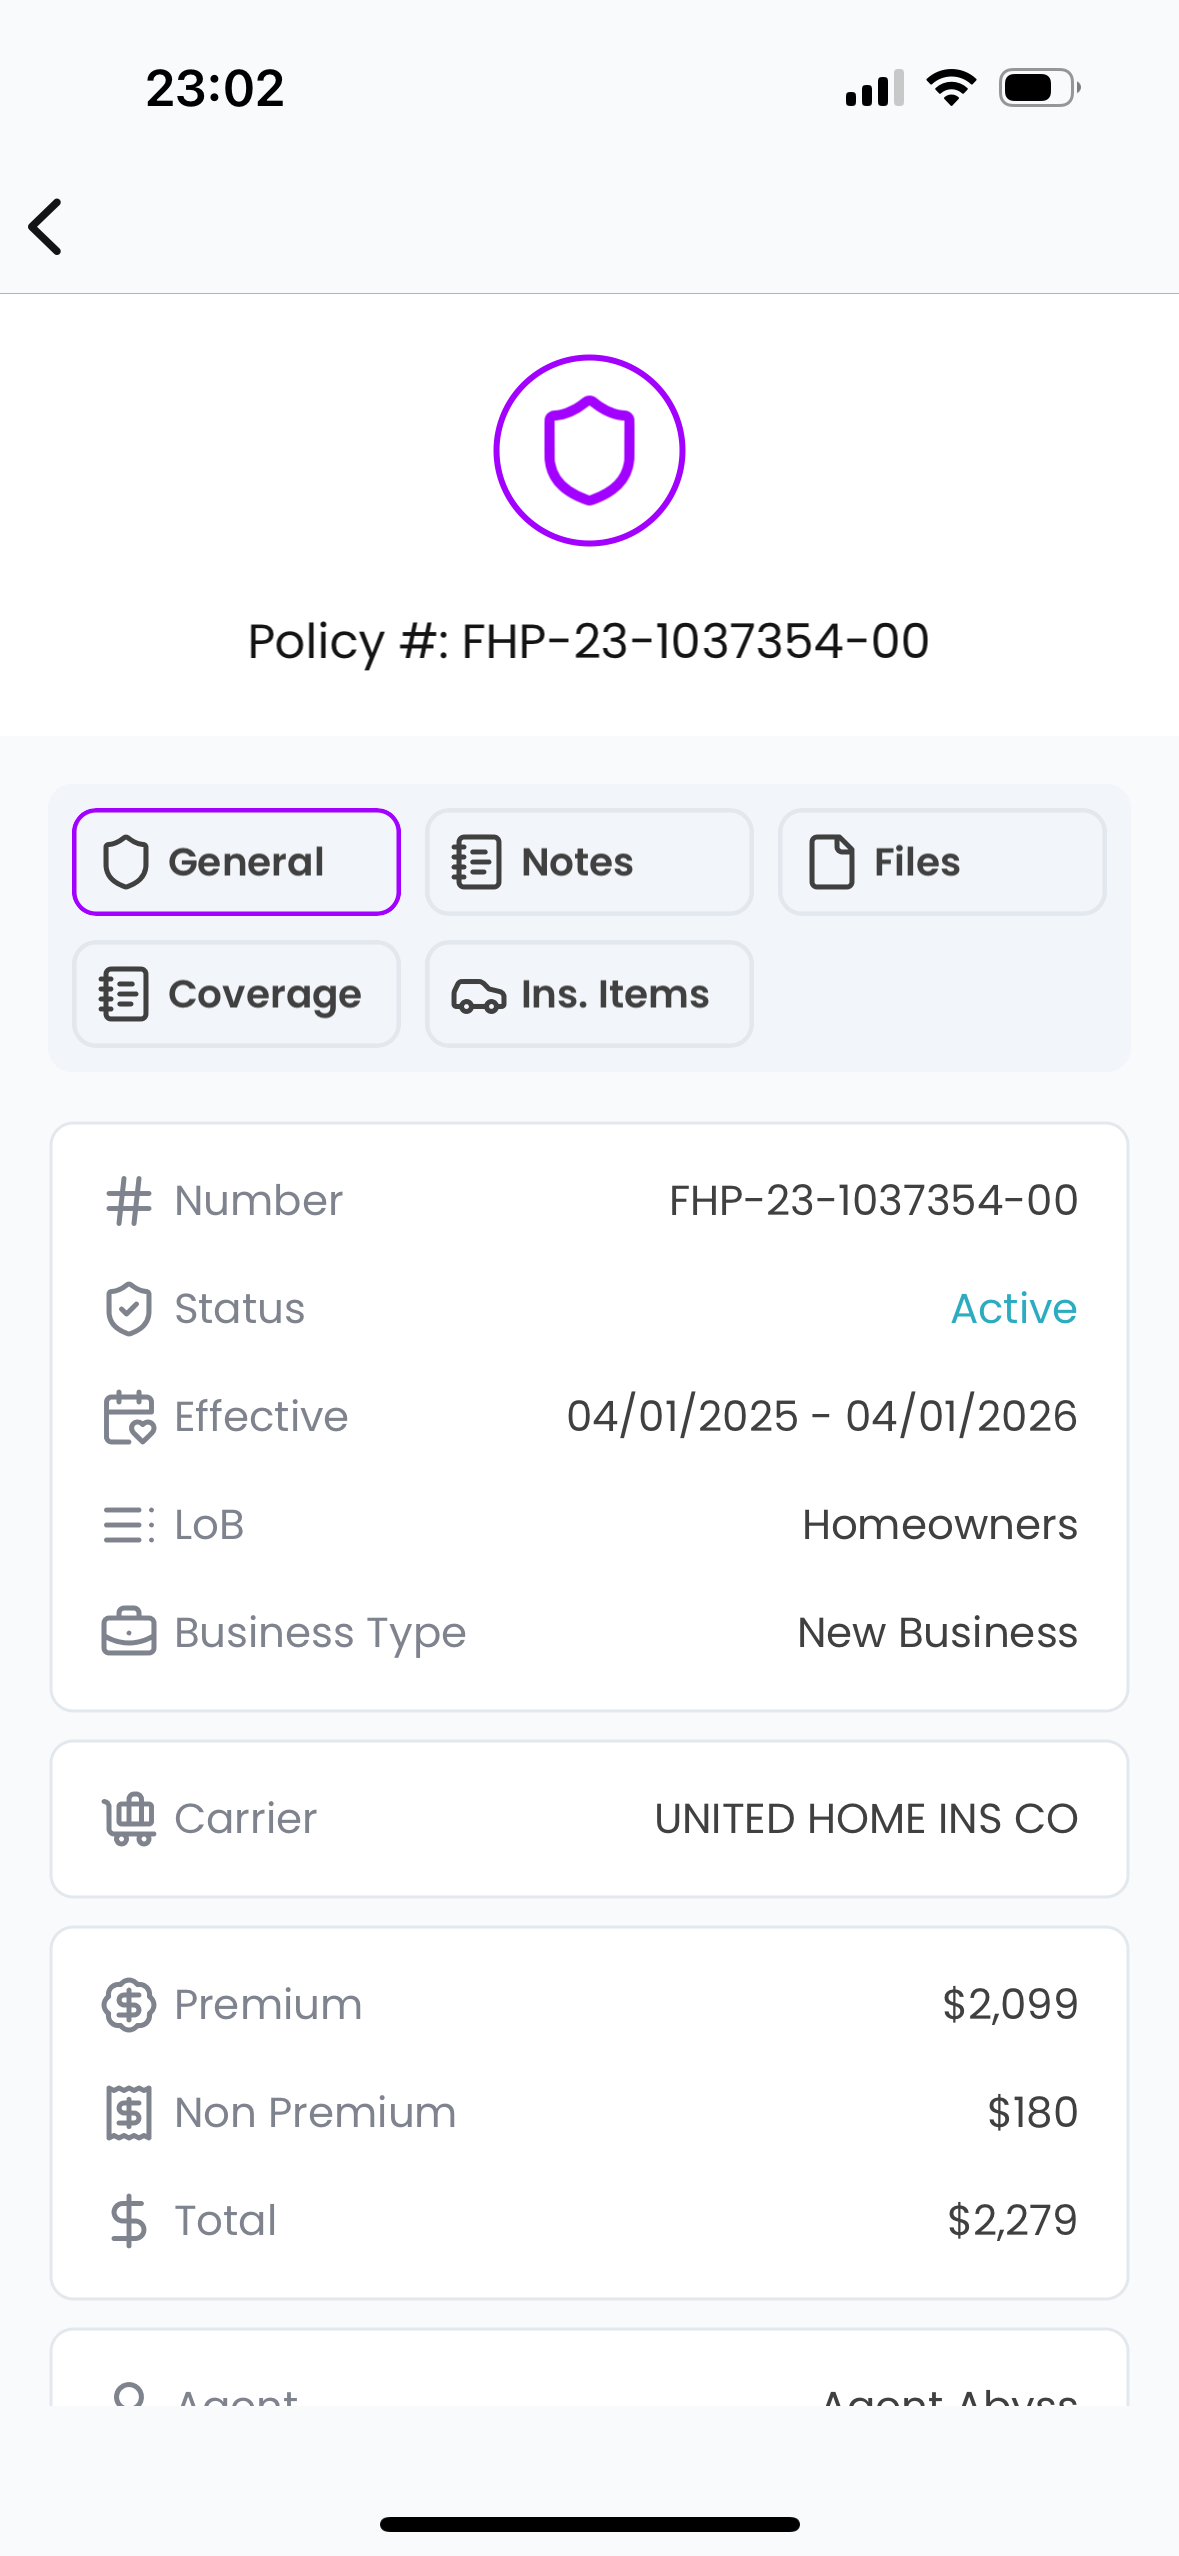Click the receipt icon beside Non Premium
This screenshot has height=2556, width=1179.
tap(129, 2113)
